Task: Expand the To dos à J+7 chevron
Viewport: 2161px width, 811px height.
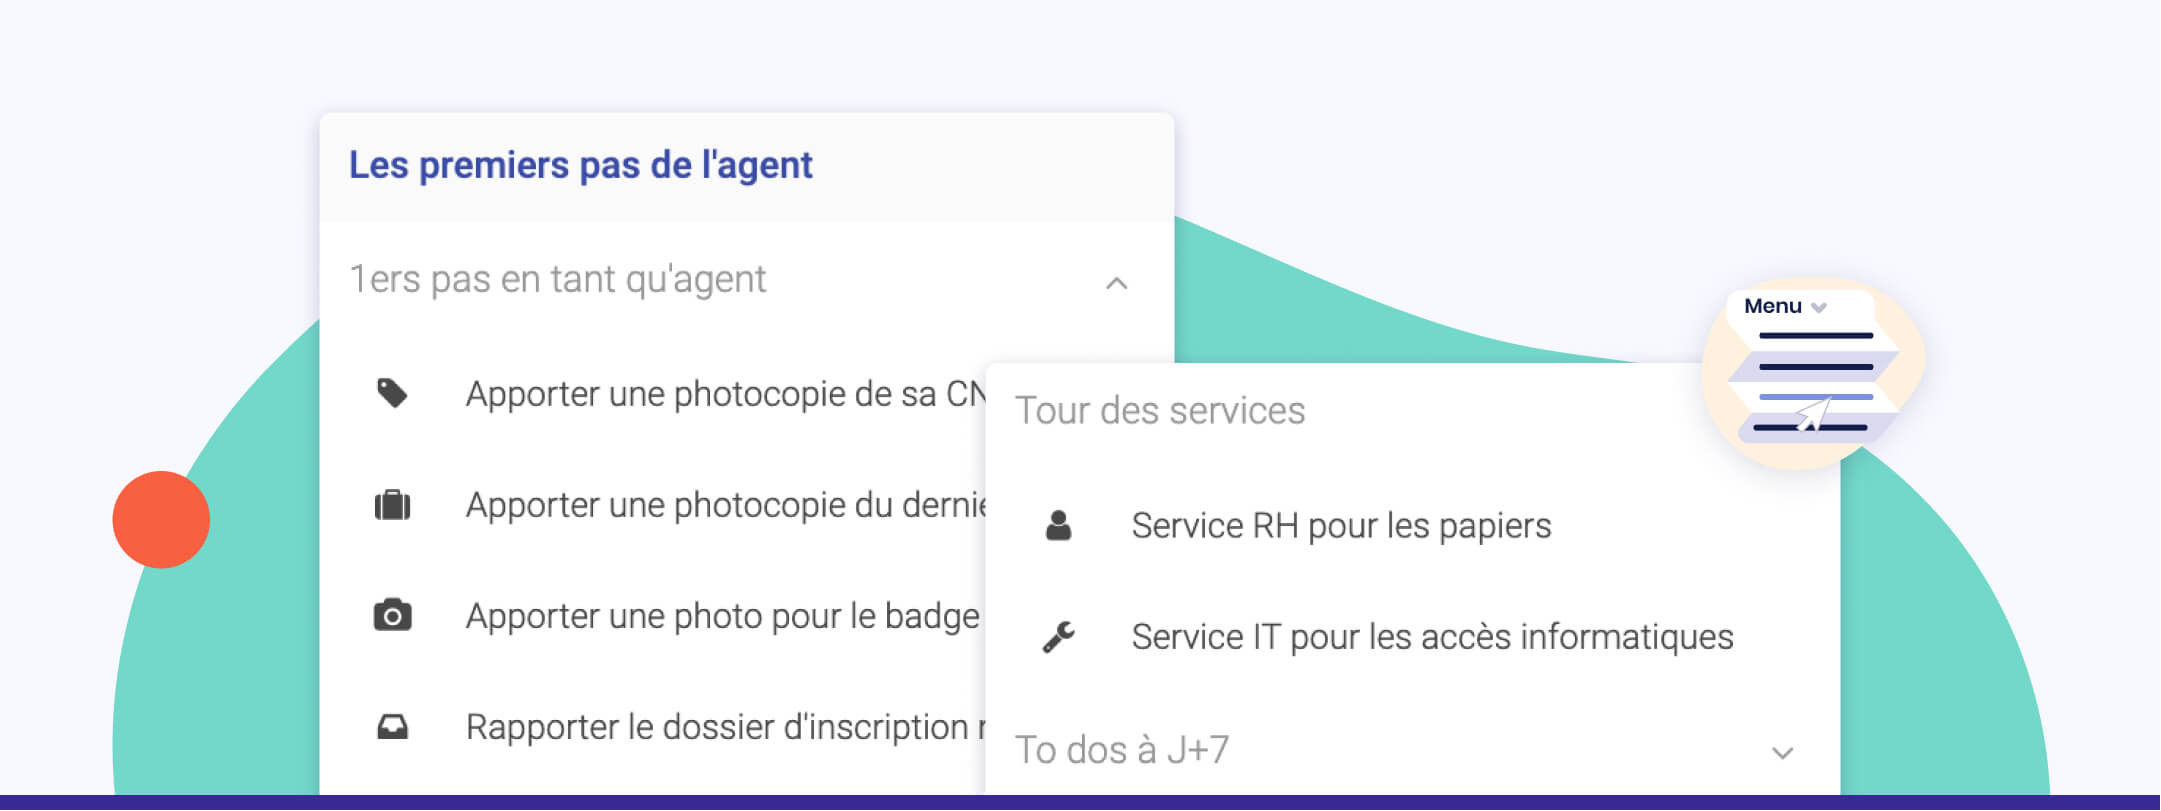Action: pos(1782,752)
